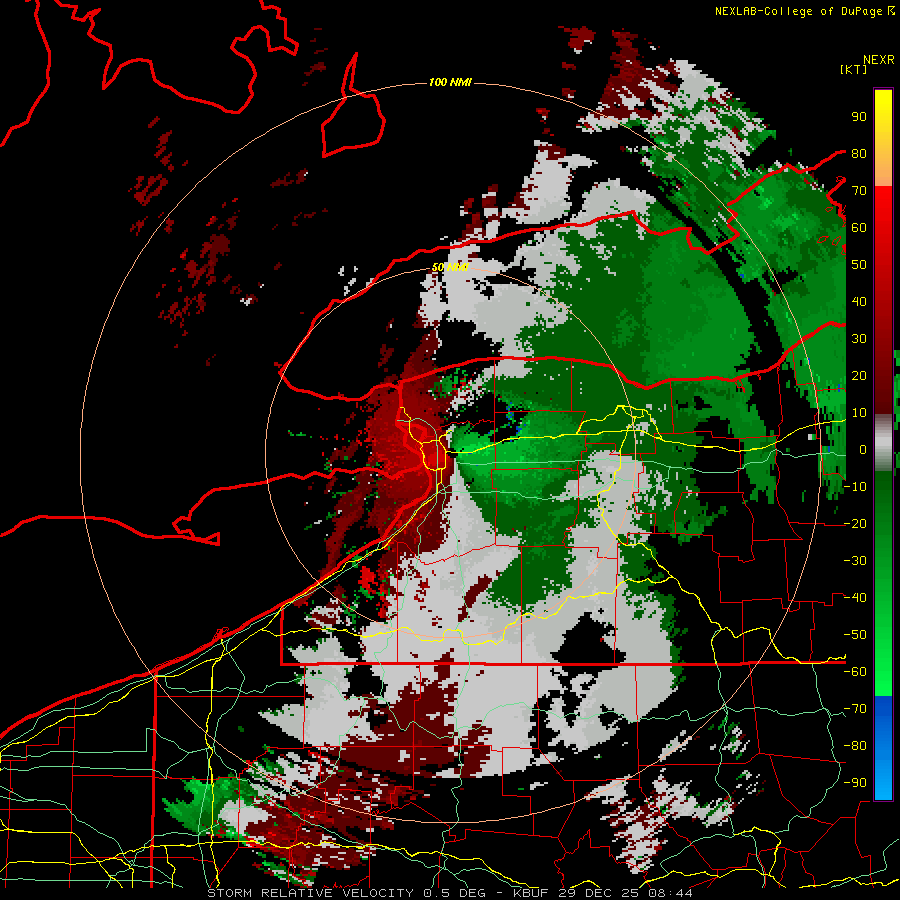The height and width of the screenshot is (900, 900).
Task: Click the light blue bottom color bar segment
Action: coord(883,778)
